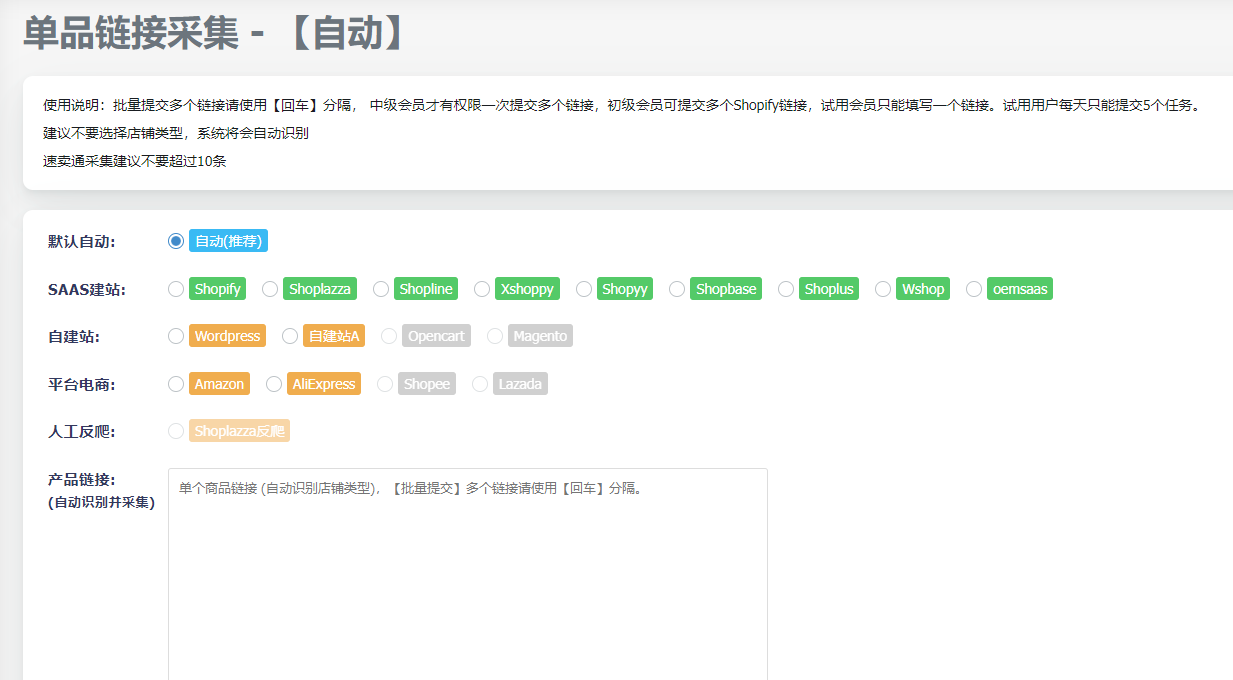Image resolution: width=1233 pixels, height=680 pixels.
Task: Choose the oemsaas store type
Action: click(x=974, y=289)
